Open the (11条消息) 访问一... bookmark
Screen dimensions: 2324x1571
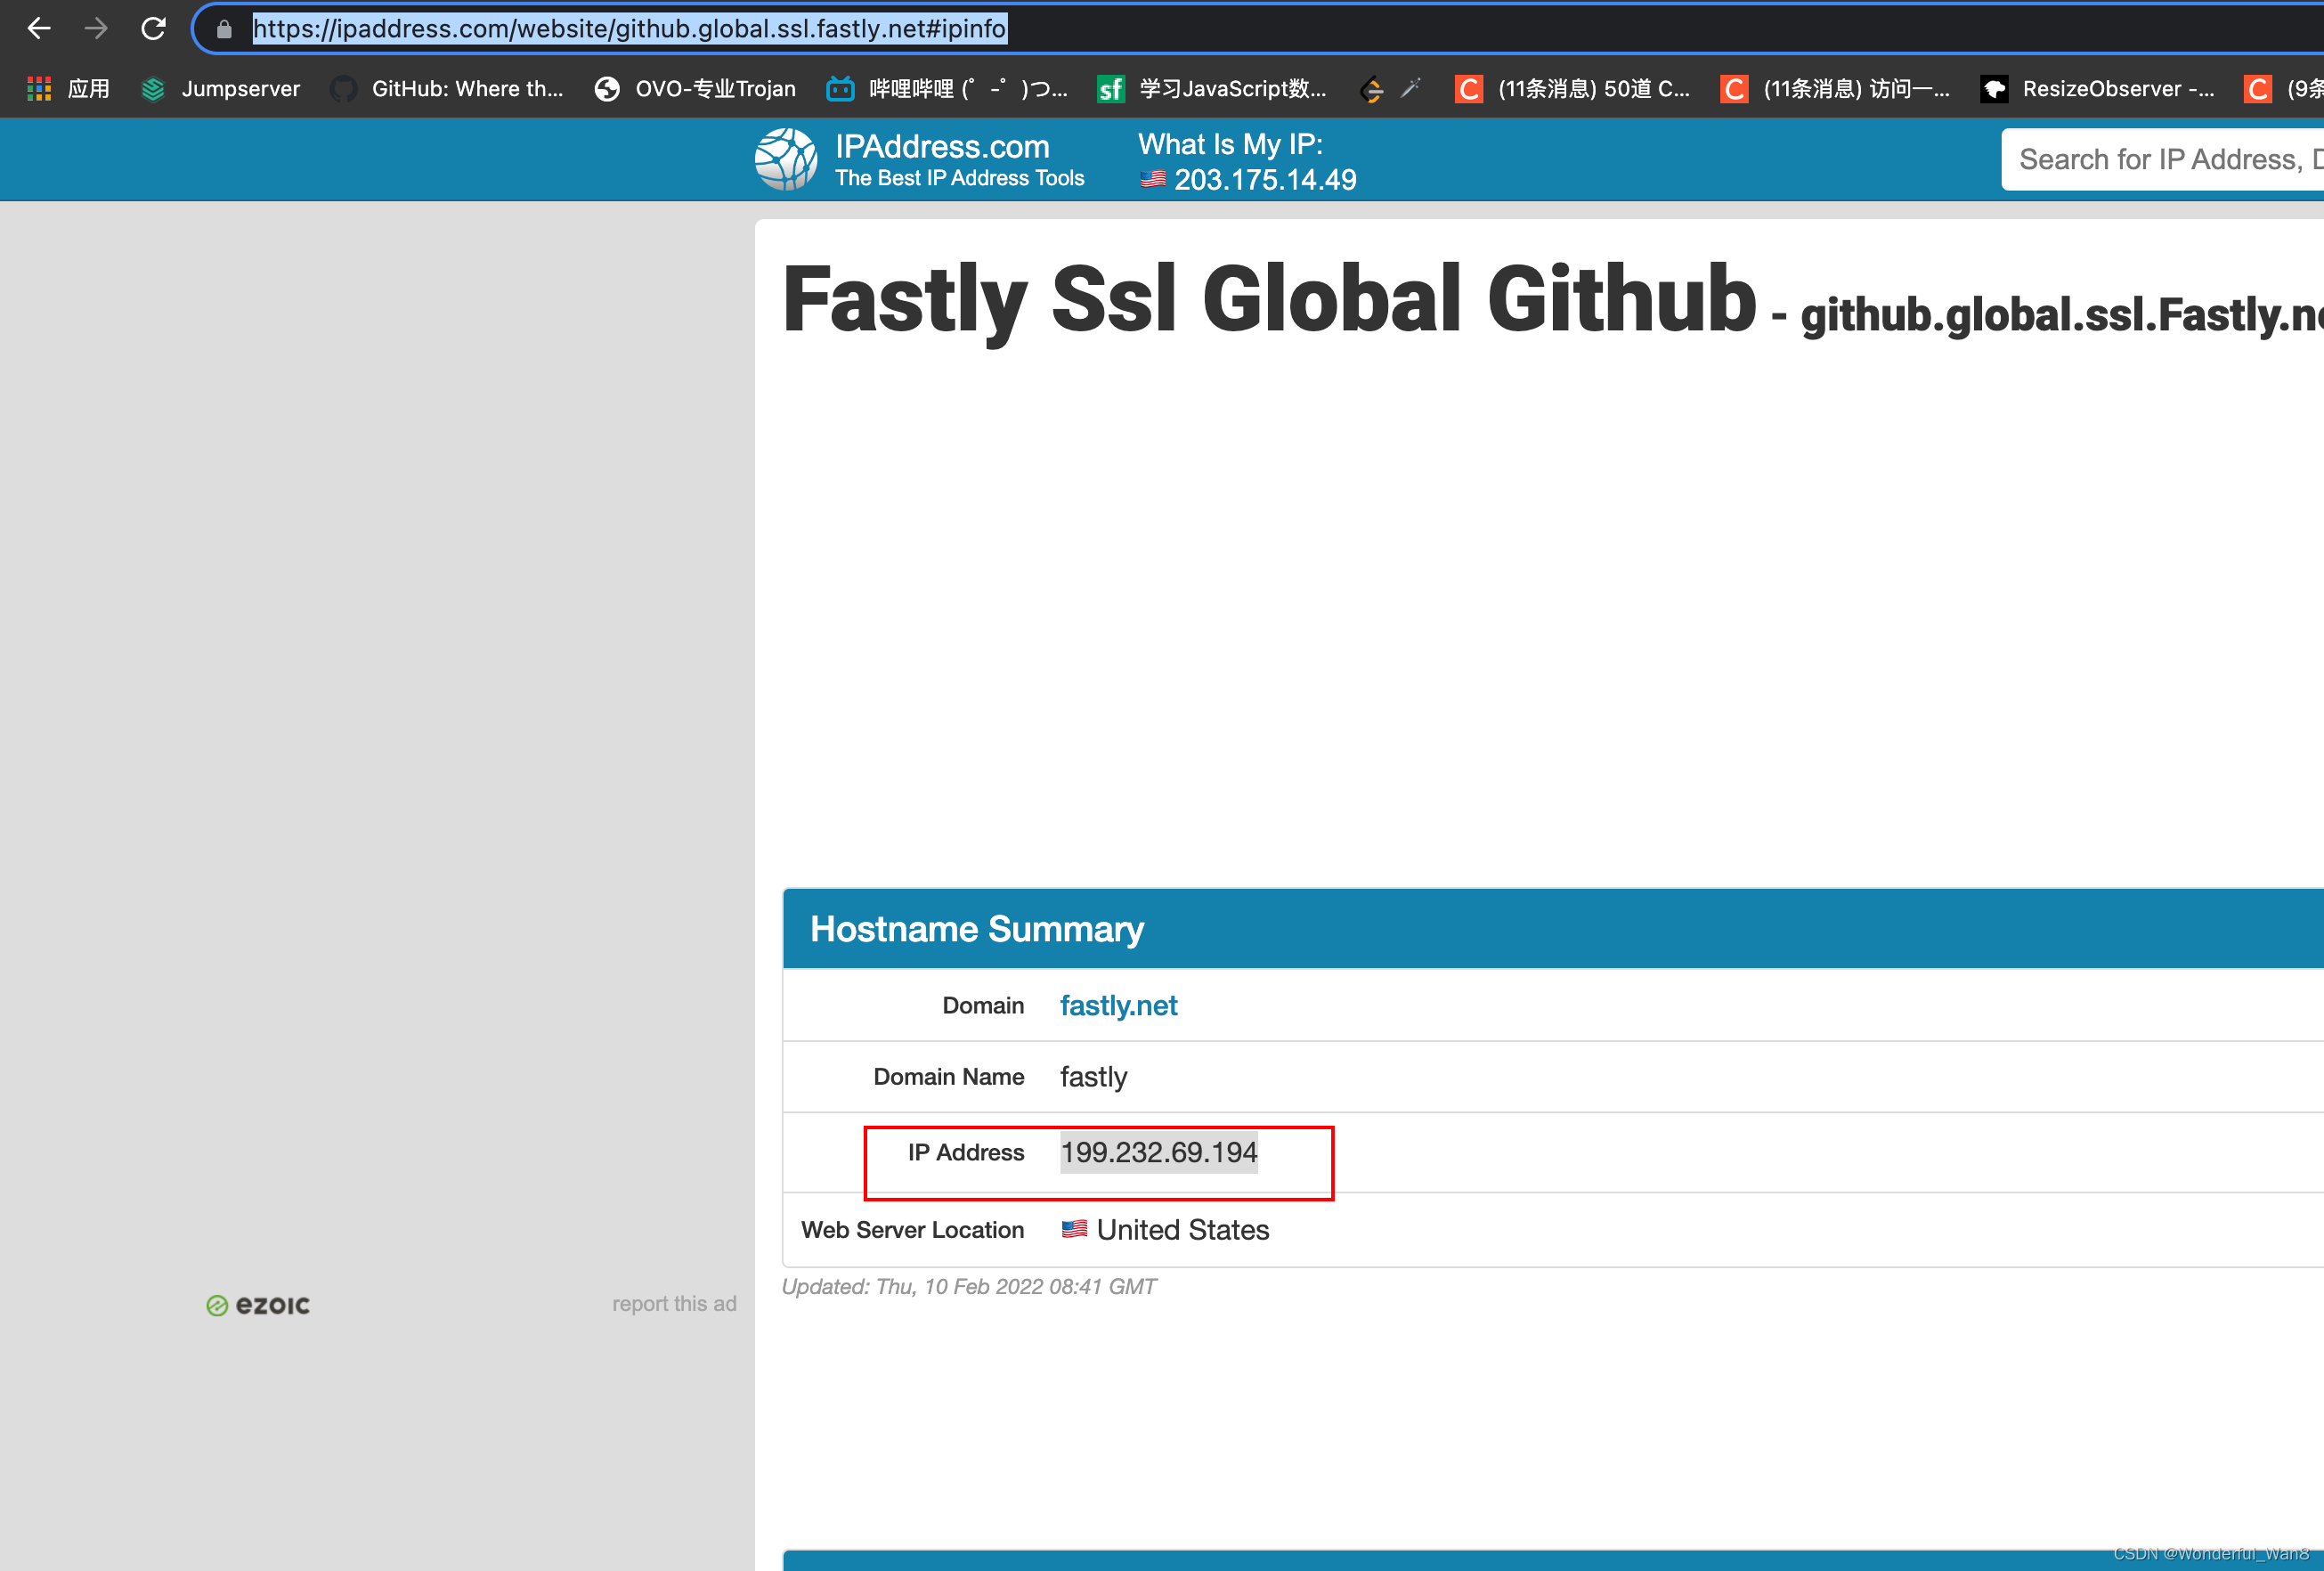(x=1835, y=89)
